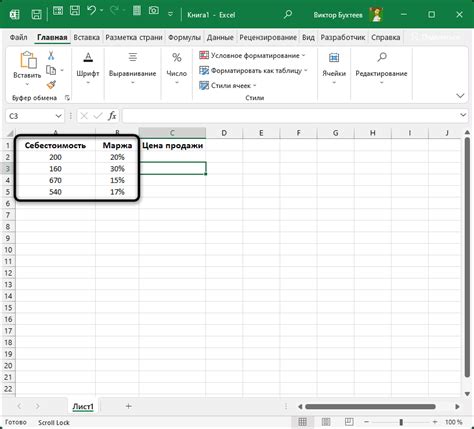Click the Excel logo in title bar
This screenshot has width=474, height=429.
[14, 14]
